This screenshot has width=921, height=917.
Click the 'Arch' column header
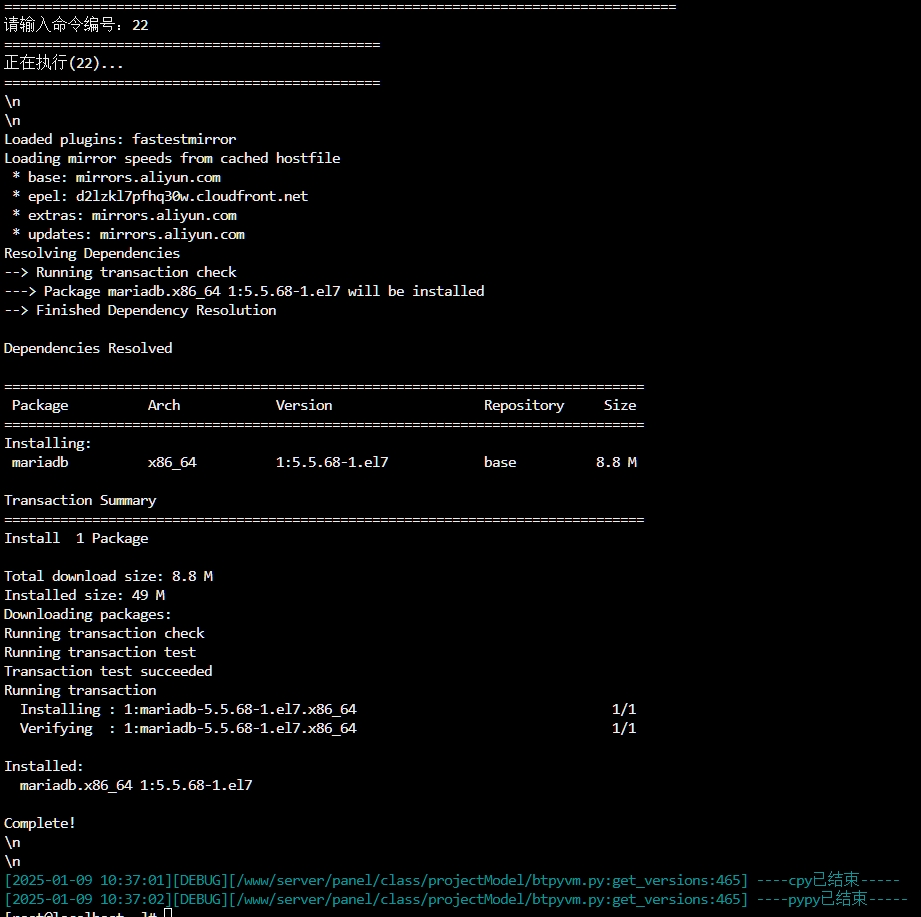[164, 405]
